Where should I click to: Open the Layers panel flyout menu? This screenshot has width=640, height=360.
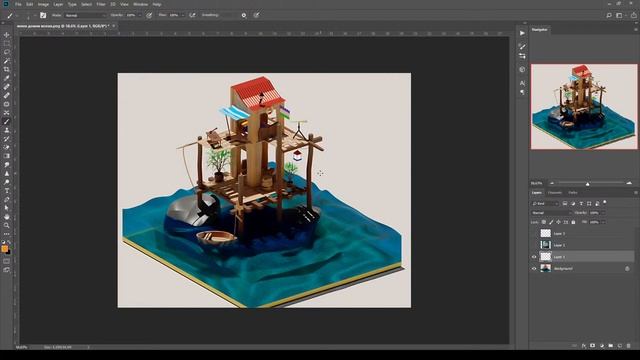point(635,193)
